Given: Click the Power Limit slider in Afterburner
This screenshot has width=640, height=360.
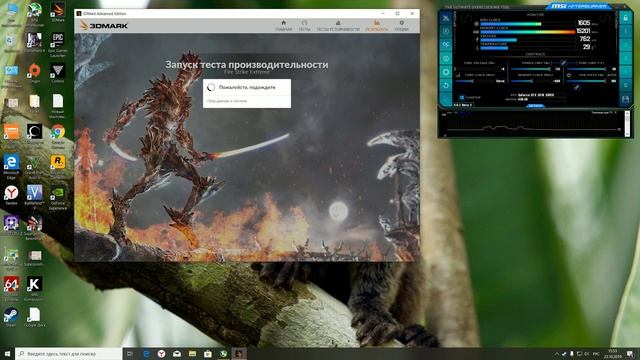Looking at the screenshot, I should (x=531, y=69).
